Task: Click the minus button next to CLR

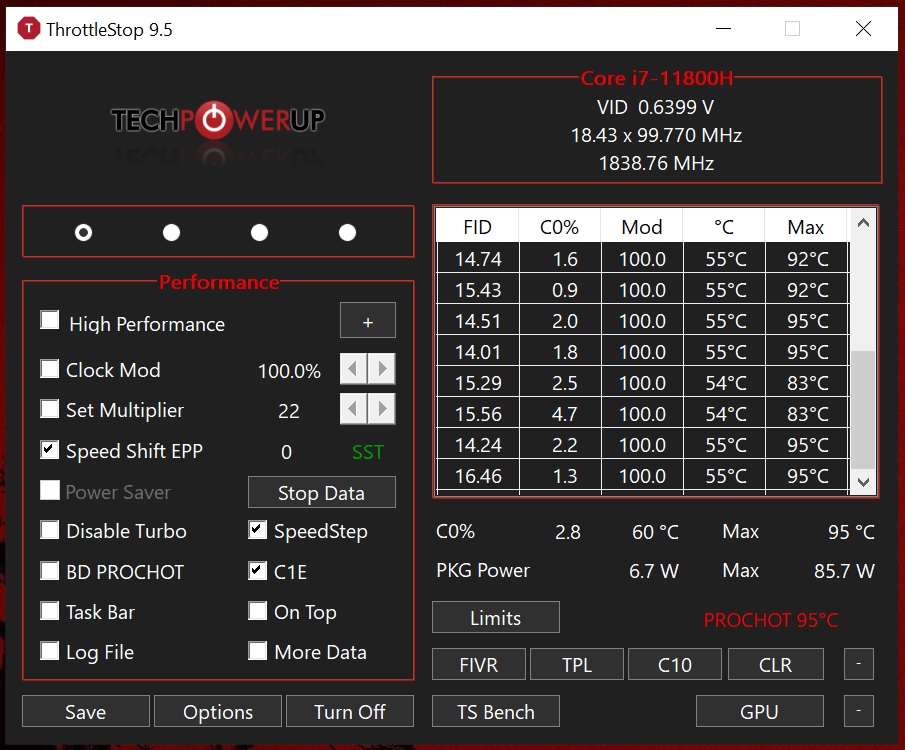Action: [859, 664]
